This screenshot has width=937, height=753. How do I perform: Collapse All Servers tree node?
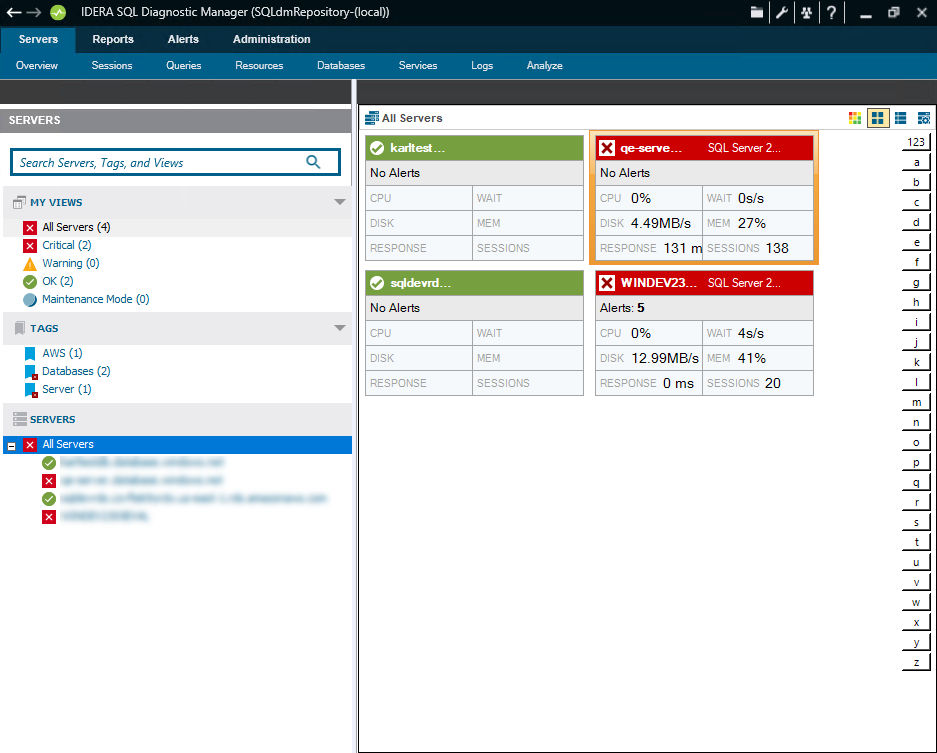point(11,446)
